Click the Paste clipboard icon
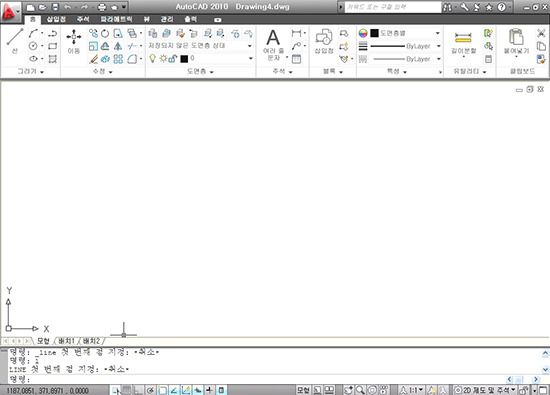 516,41
